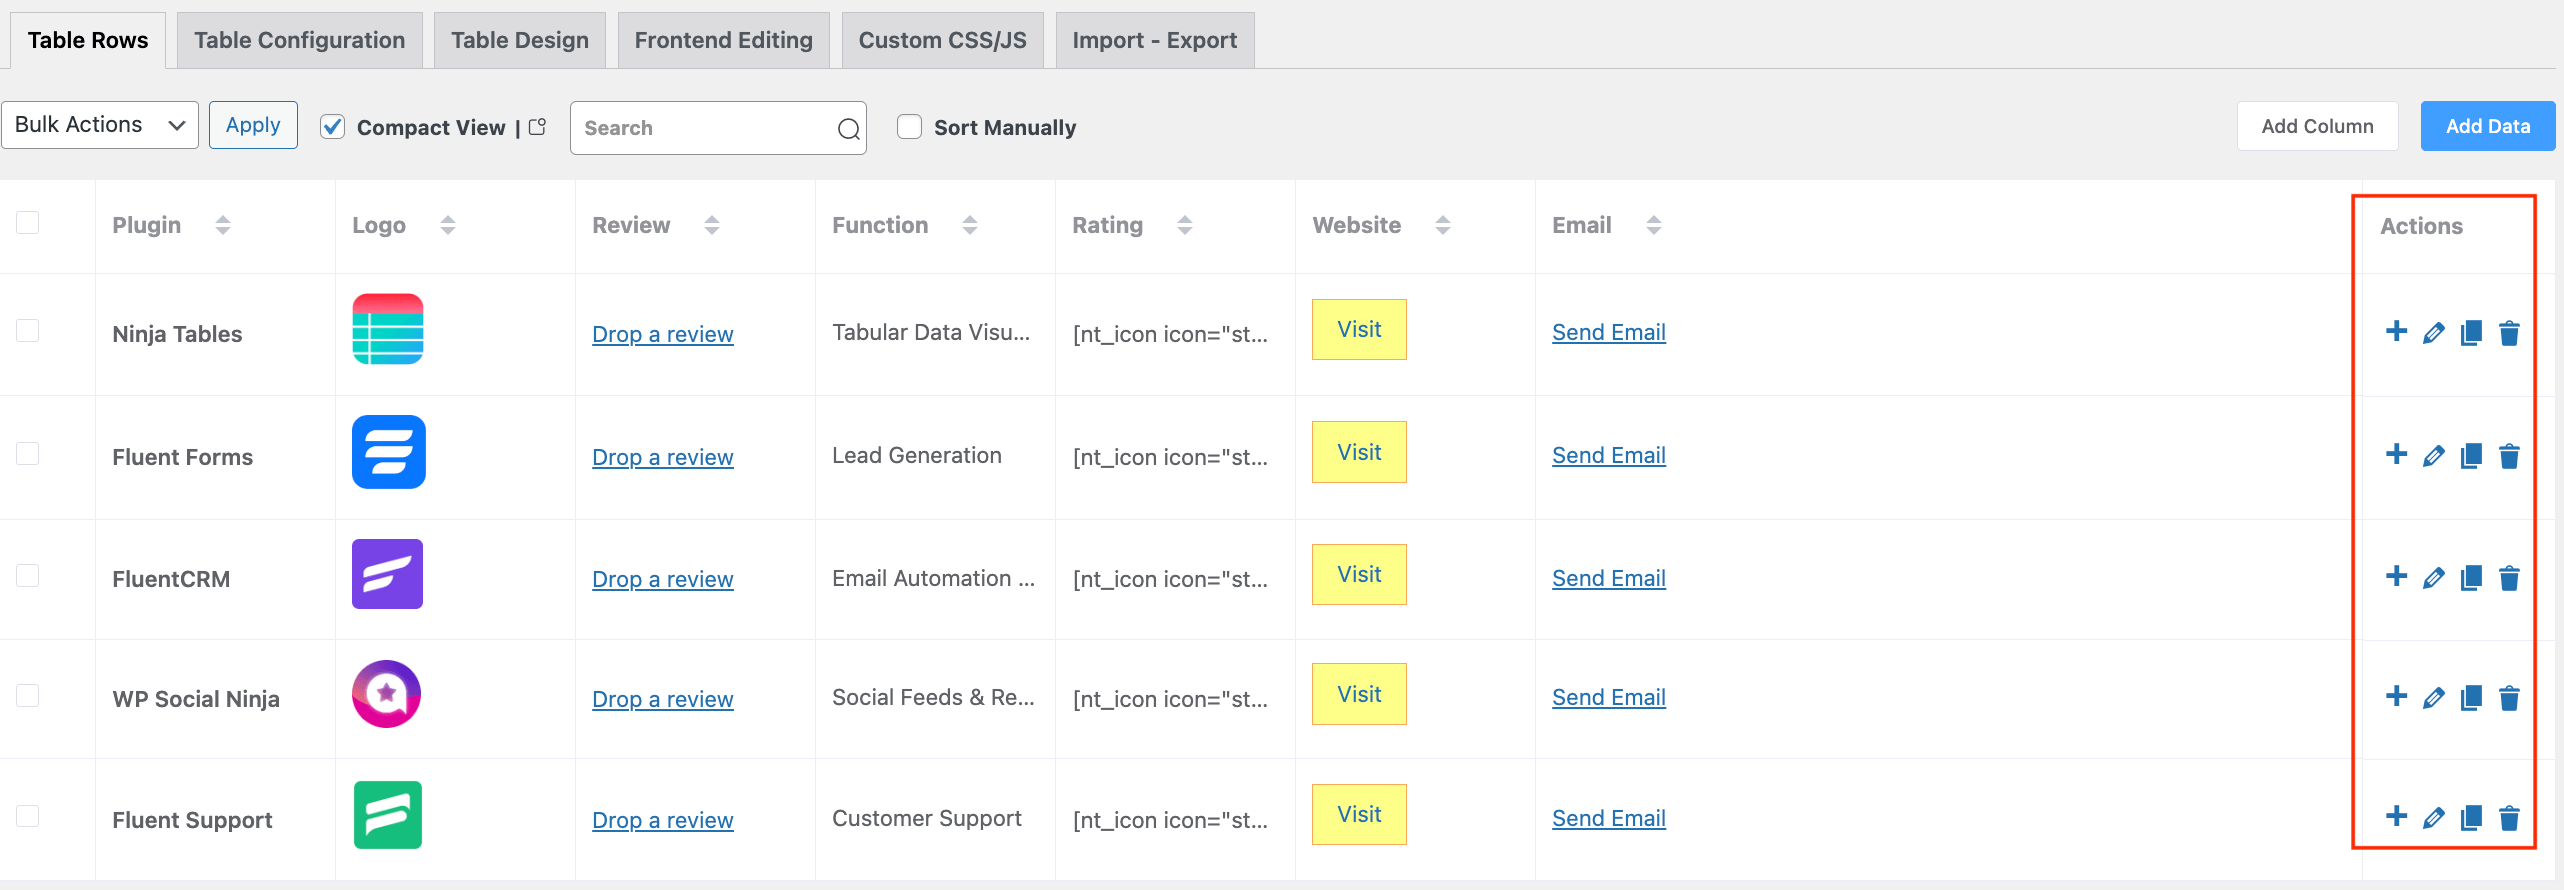
Task: Select the Fluent Forms row checkbox
Action: click(28, 453)
